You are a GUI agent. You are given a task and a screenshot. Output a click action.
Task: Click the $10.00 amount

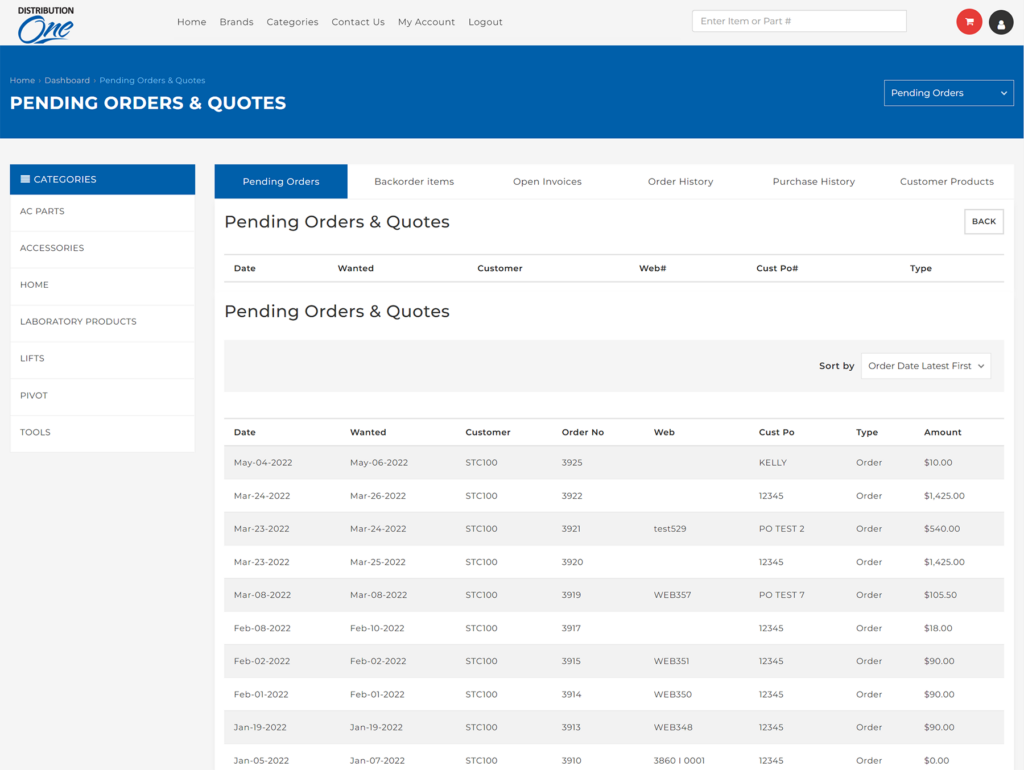[x=938, y=462]
